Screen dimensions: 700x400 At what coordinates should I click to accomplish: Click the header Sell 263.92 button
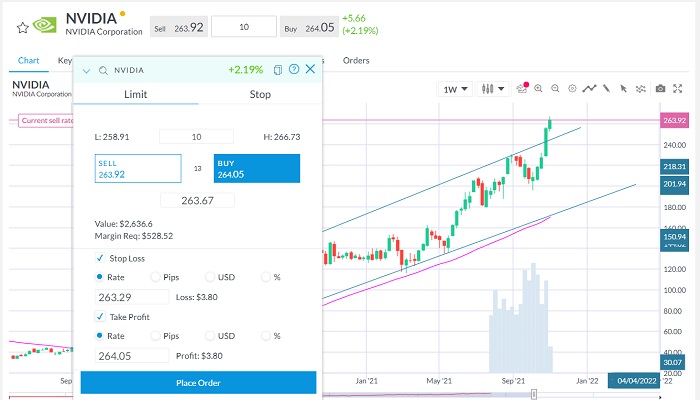pos(179,27)
